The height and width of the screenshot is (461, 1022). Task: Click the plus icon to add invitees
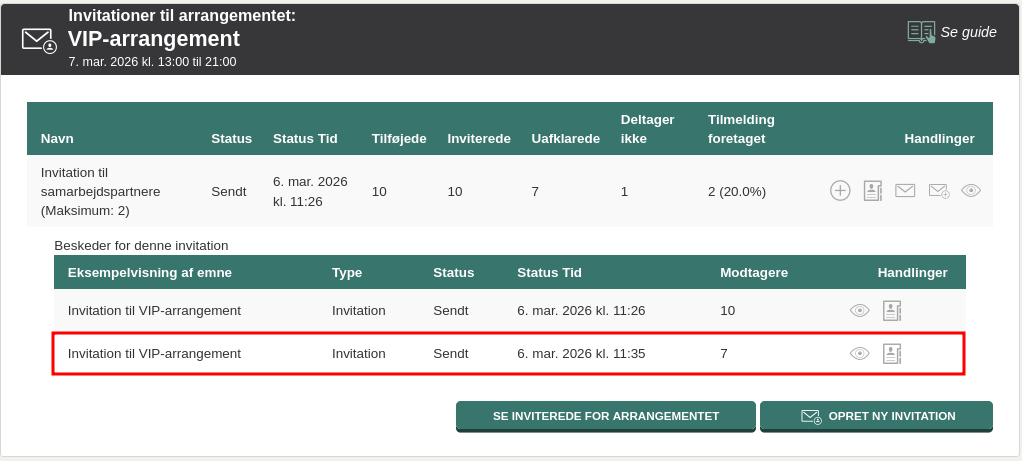(x=840, y=190)
